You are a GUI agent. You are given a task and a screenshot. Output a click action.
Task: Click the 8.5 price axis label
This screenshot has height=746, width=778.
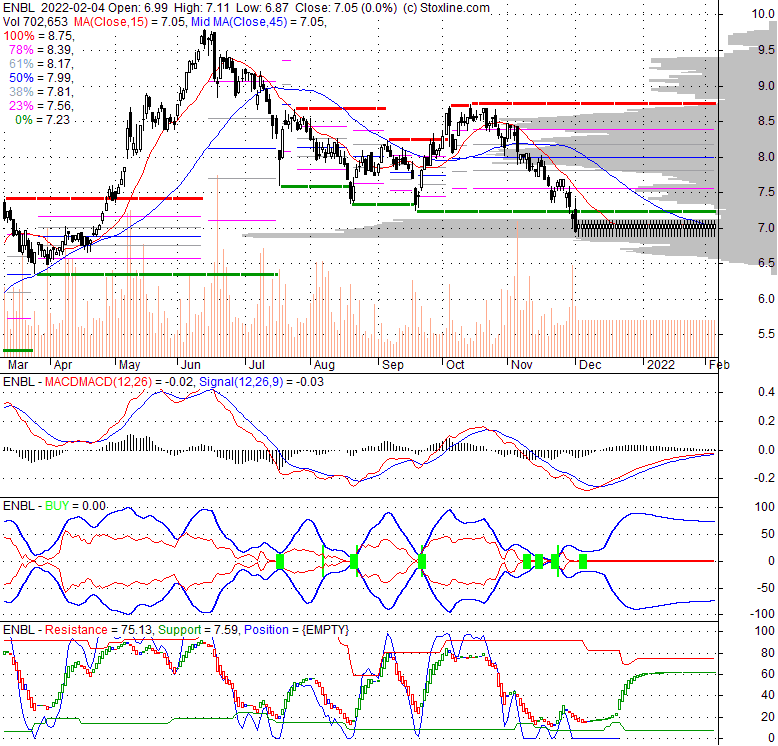click(766, 121)
